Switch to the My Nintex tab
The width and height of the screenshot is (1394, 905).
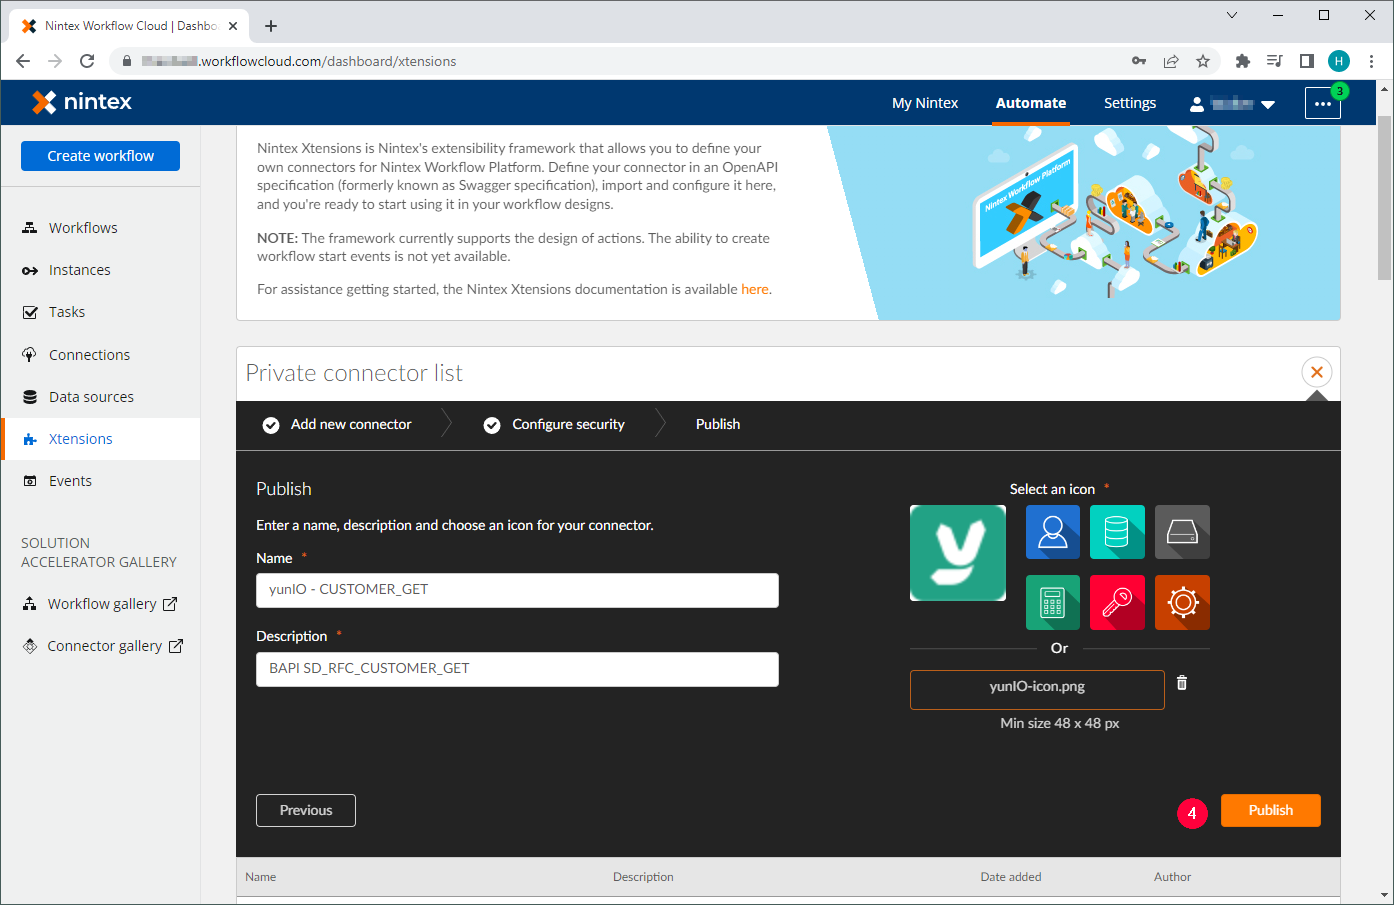(x=924, y=102)
